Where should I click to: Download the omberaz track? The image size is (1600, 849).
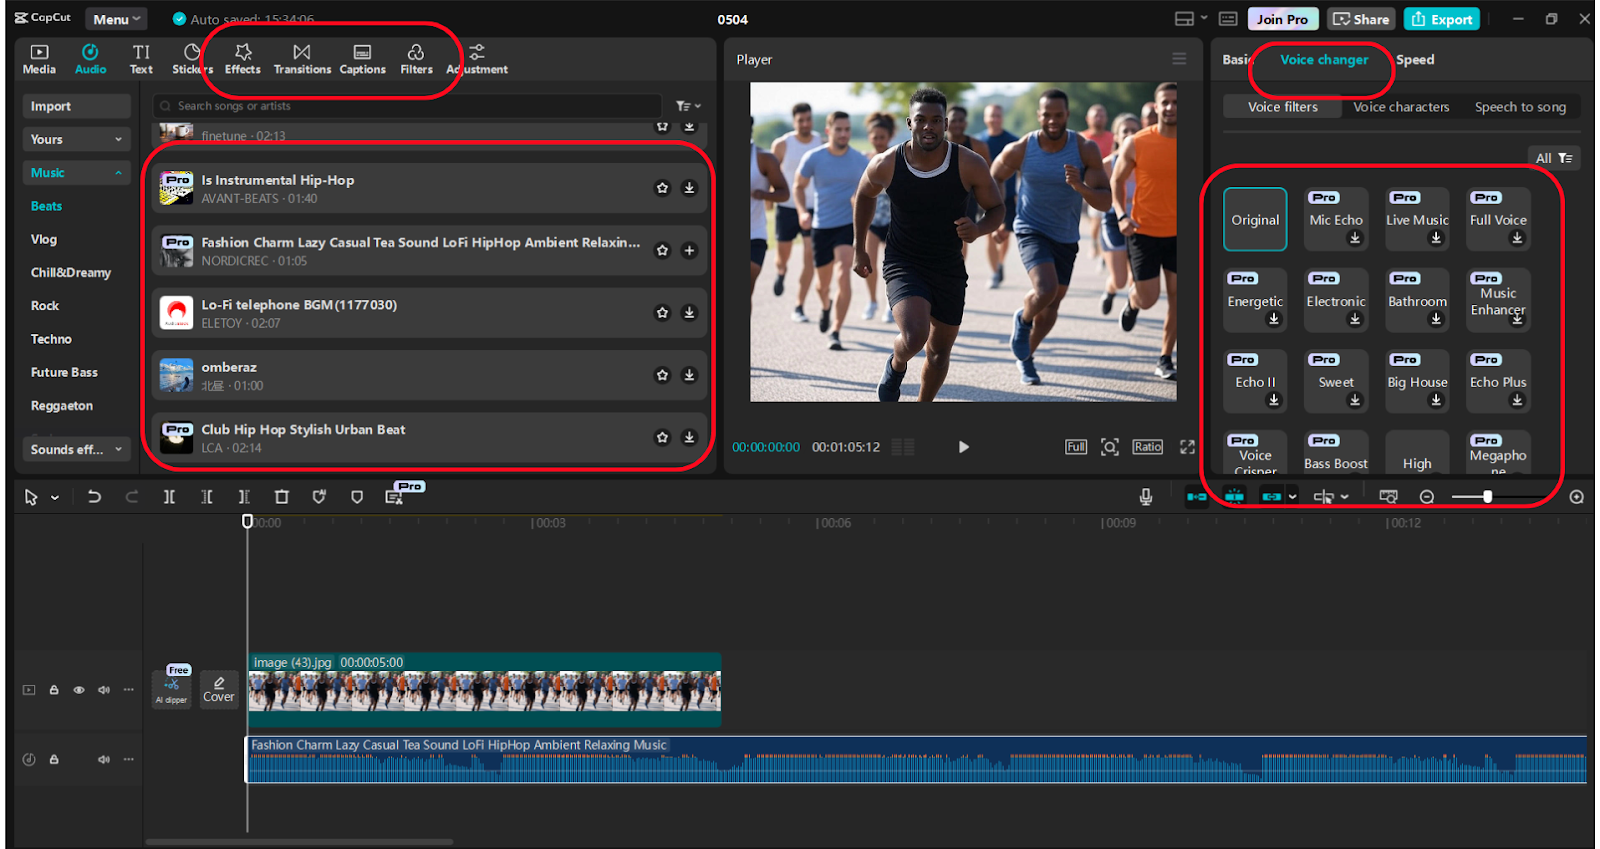(689, 375)
